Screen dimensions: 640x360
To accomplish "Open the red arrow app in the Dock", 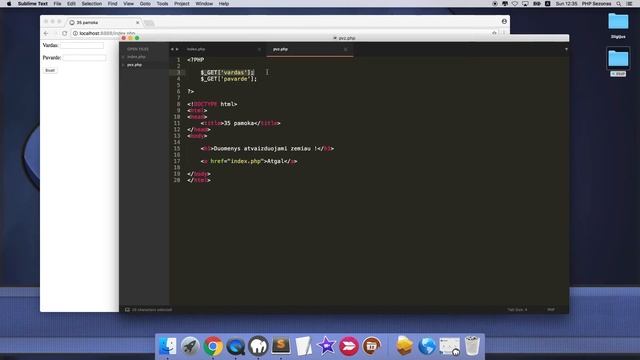I will click(x=349, y=346).
